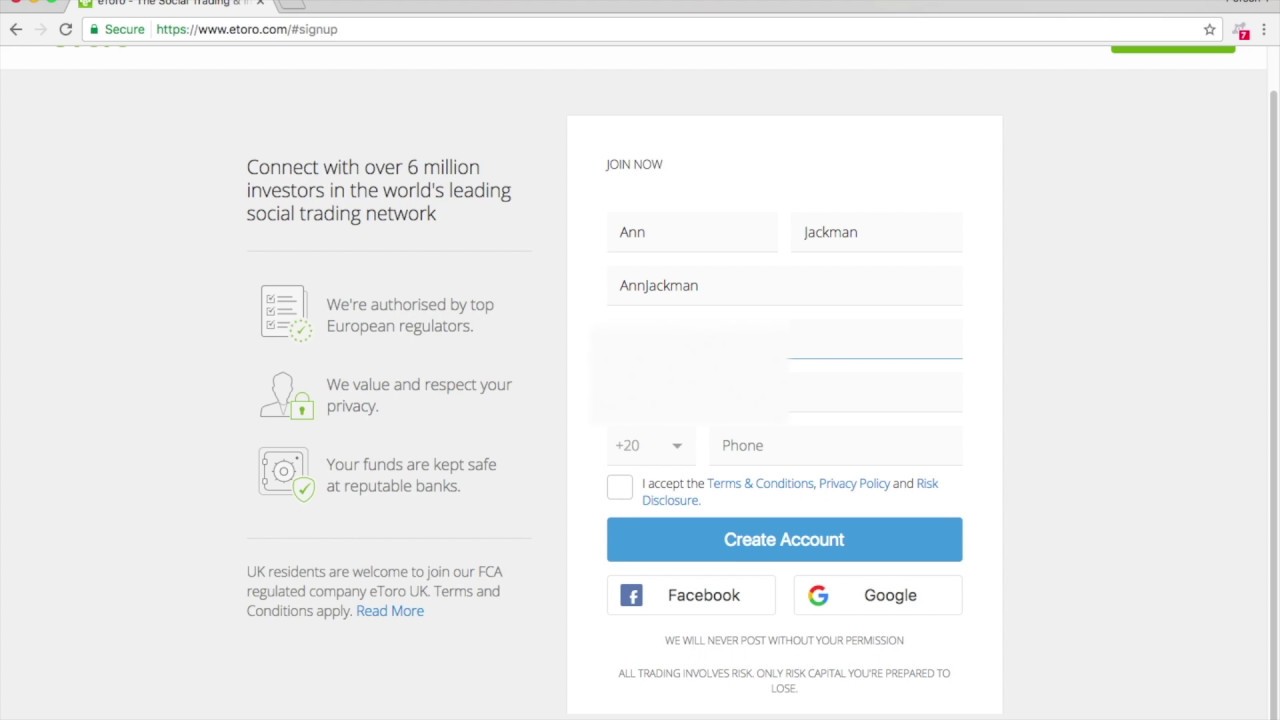This screenshot has width=1280, height=720.
Task: Open the Privacy Policy link
Action: pyautogui.click(x=854, y=484)
